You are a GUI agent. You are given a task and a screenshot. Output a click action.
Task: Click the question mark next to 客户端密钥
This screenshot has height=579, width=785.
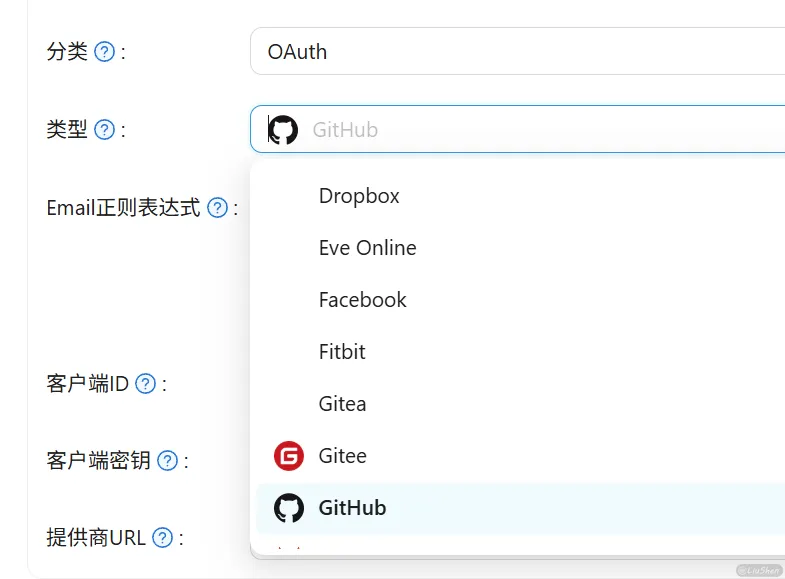point(168,461)
